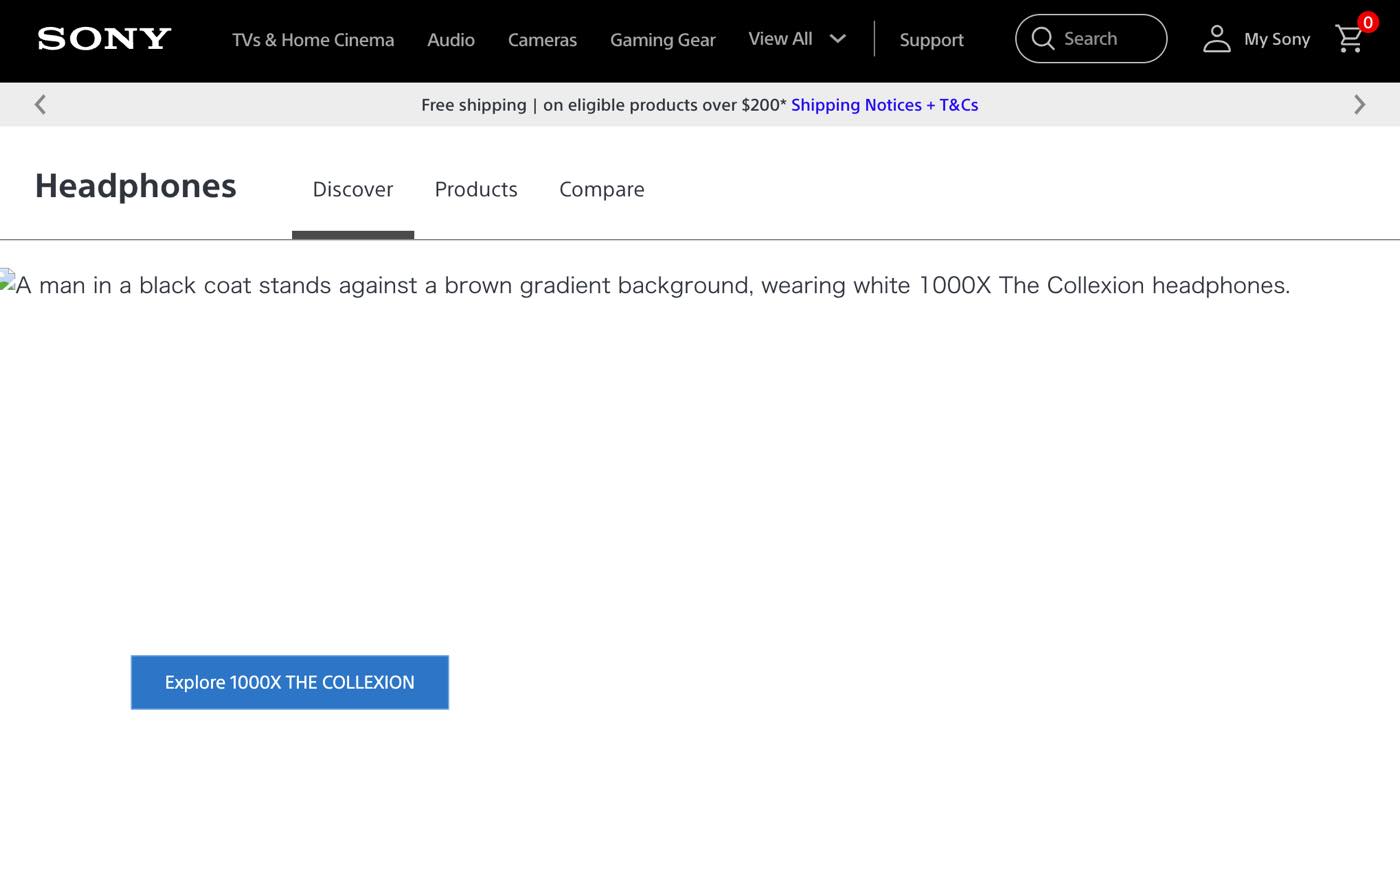Screen dimensions: 1400x894
Task: Open the Support link
Action: point(931,40)
